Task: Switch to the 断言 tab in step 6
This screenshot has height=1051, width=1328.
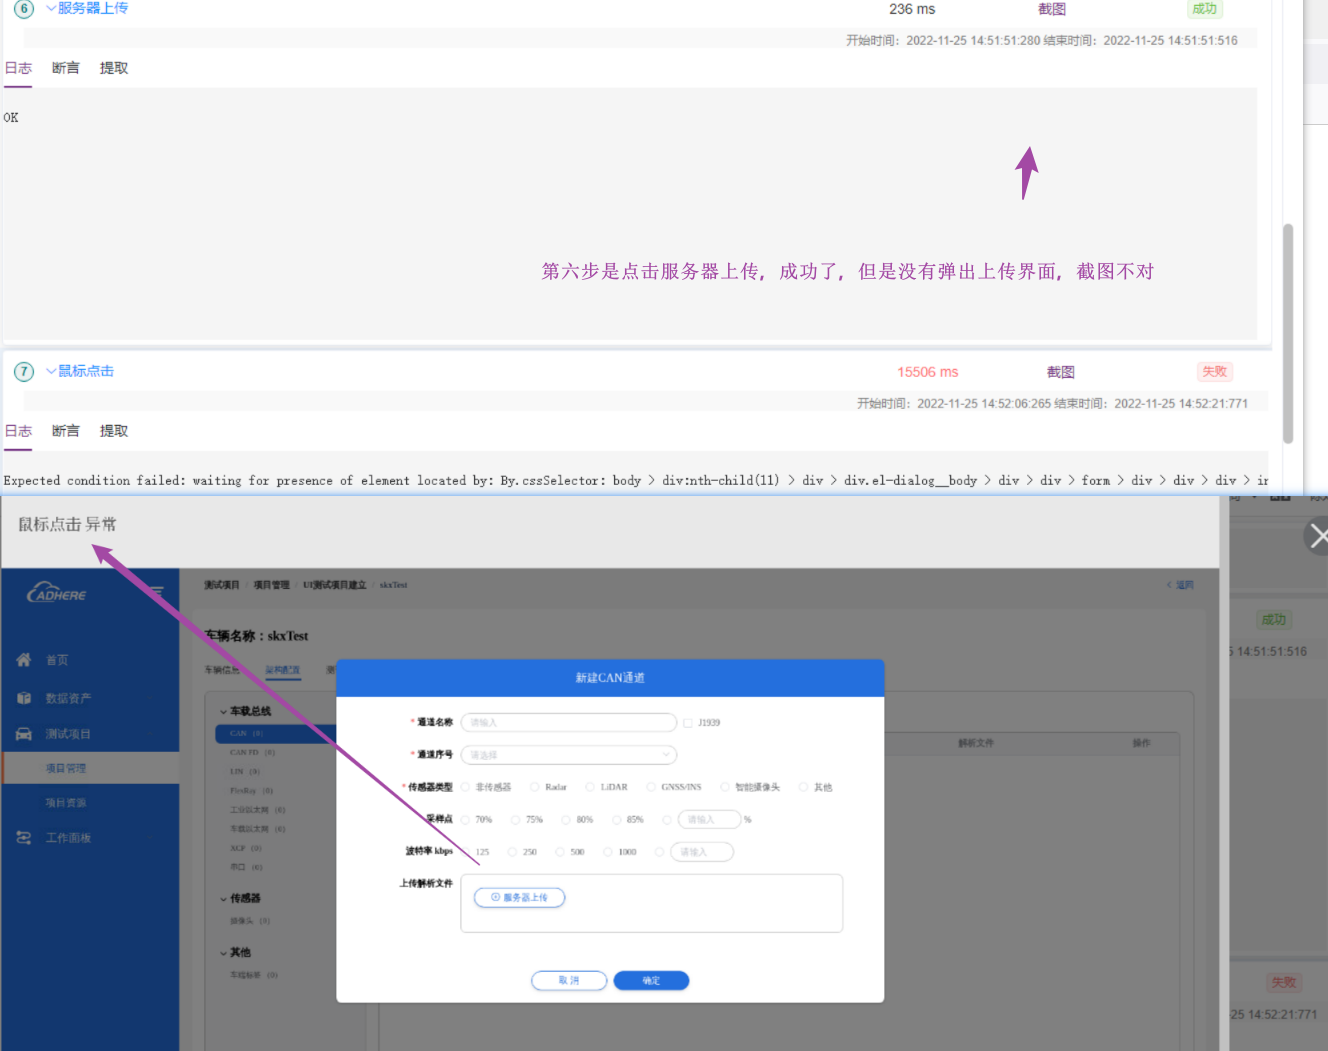Action: [x=65, y=67]
